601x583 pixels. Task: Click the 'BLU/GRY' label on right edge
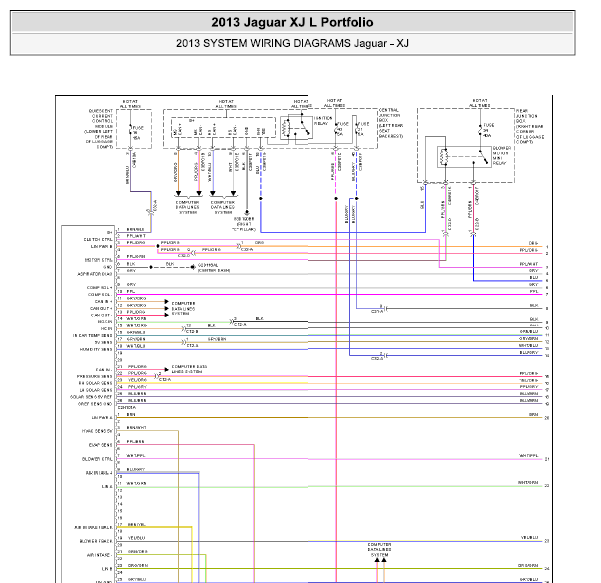coord(529,352)
